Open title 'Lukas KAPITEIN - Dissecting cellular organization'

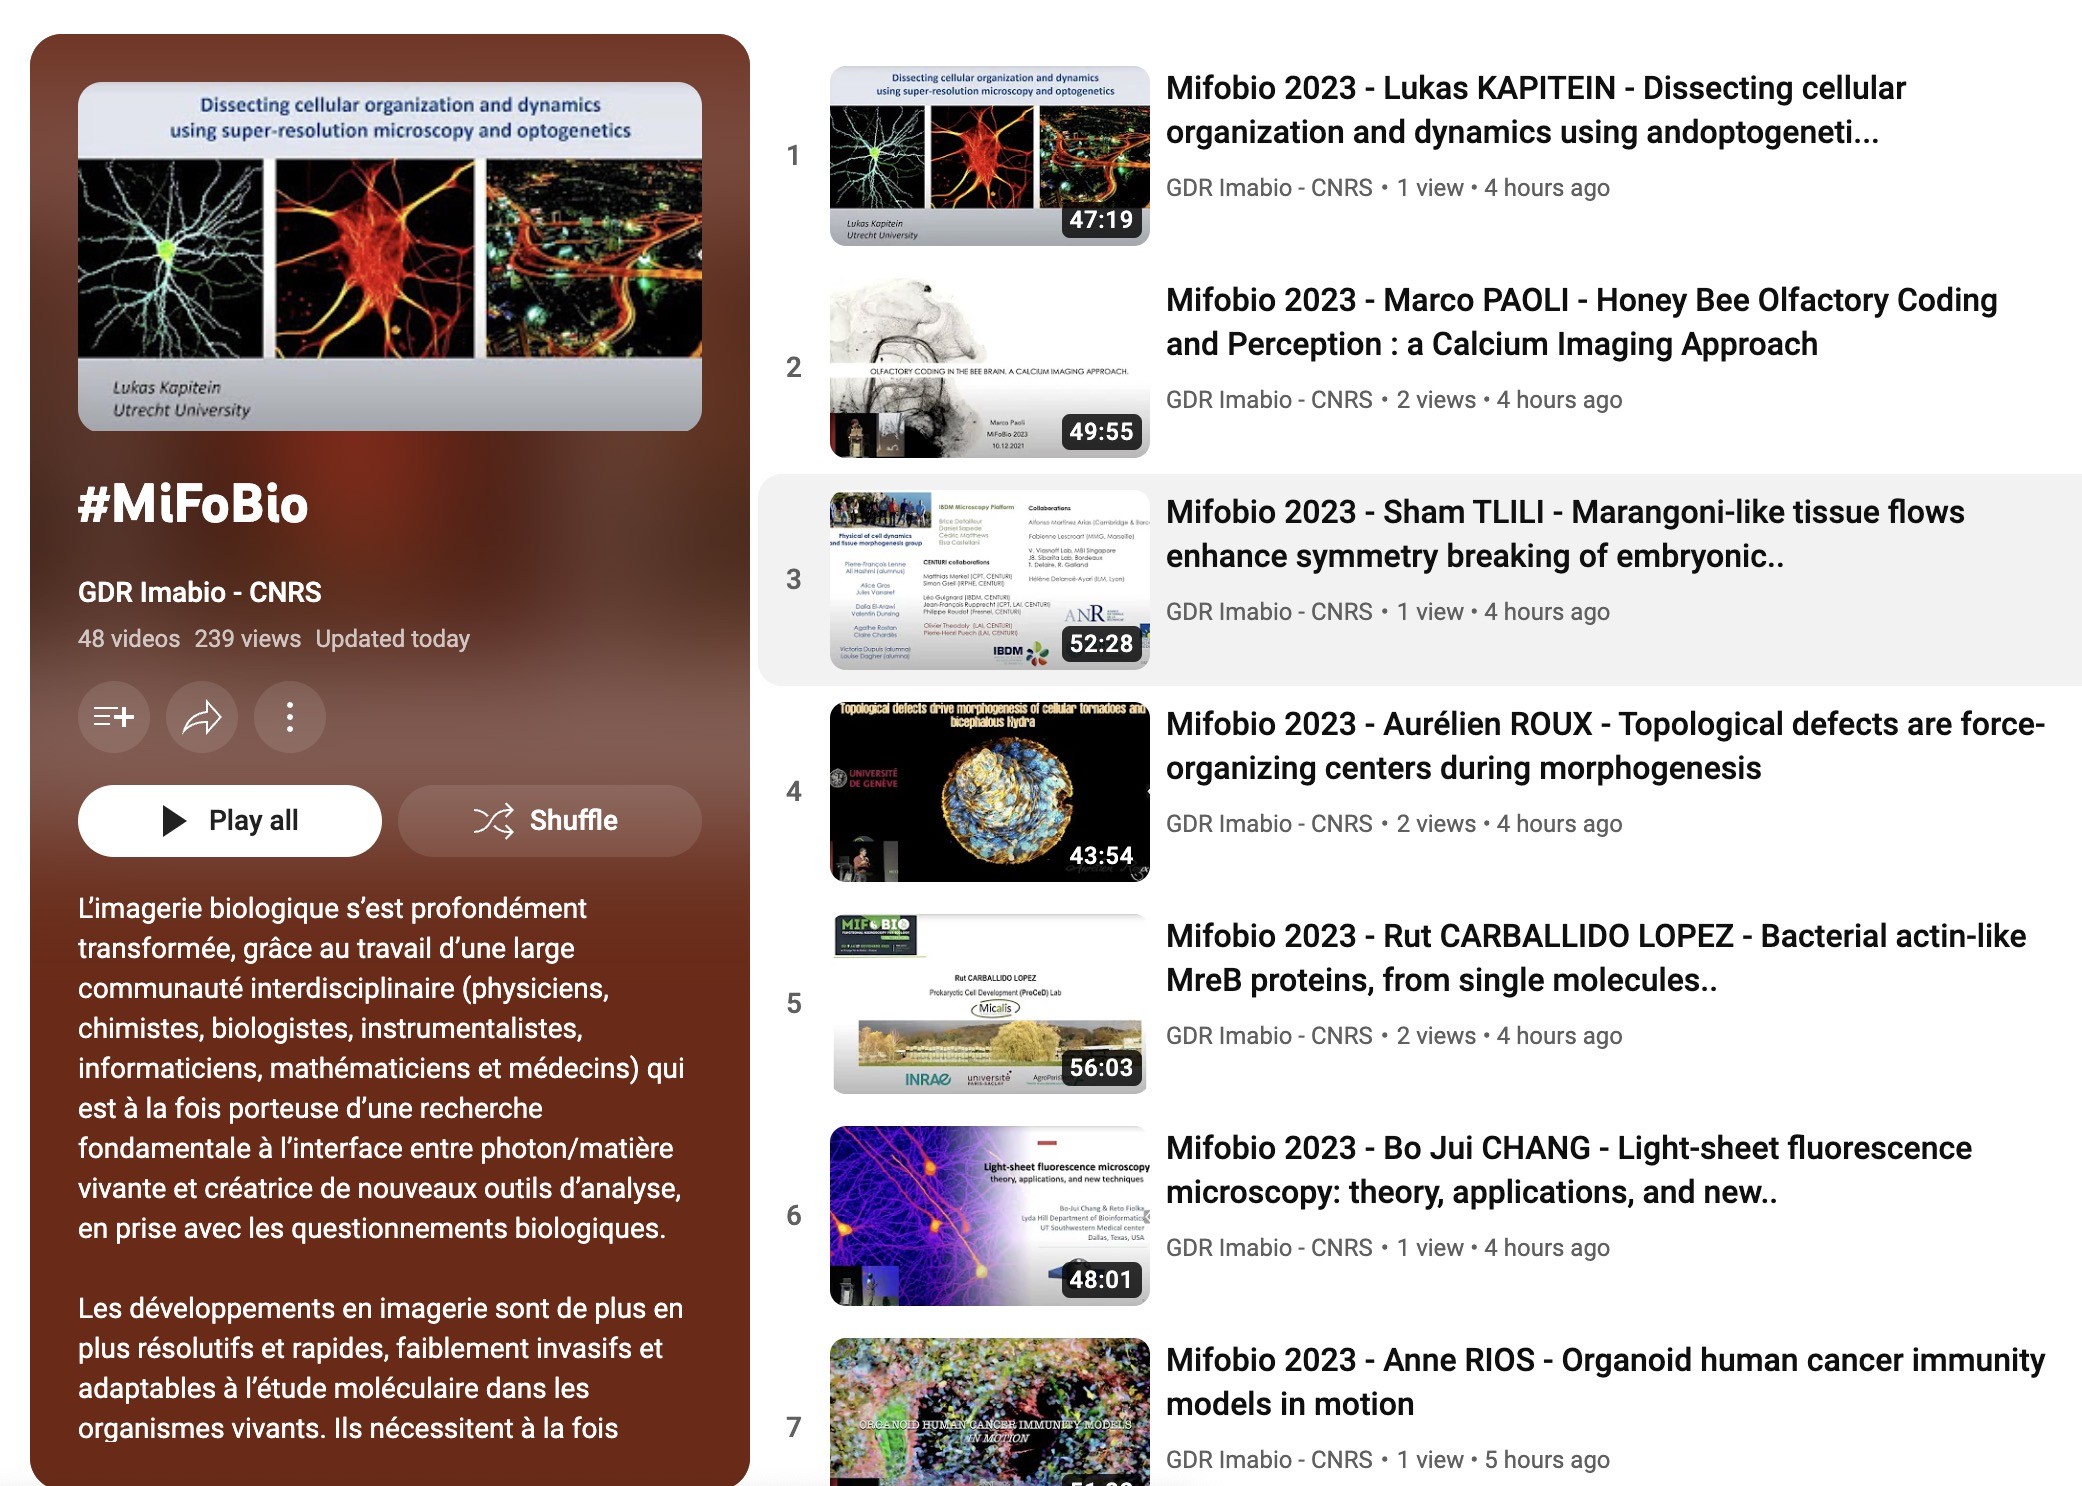point(1536,110)
